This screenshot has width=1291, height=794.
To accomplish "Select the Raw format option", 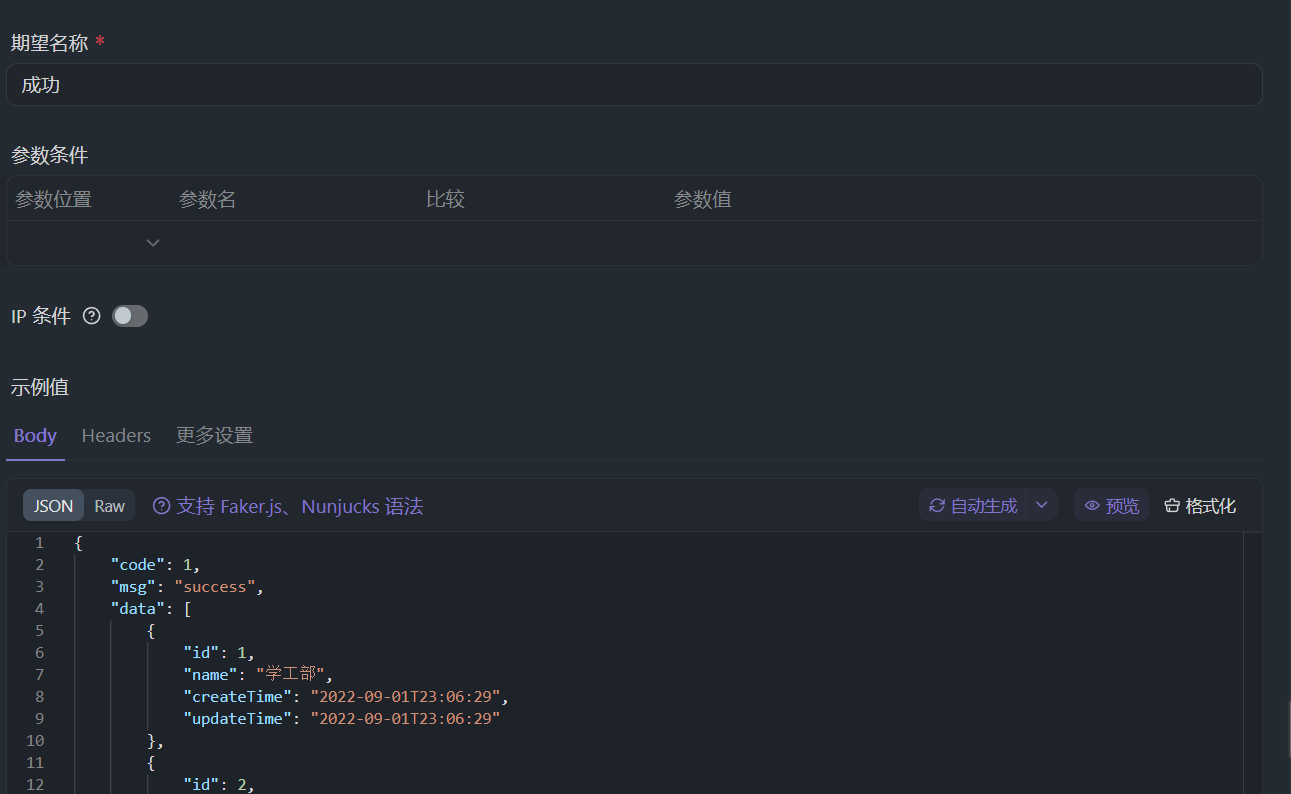I will (110, 506).
